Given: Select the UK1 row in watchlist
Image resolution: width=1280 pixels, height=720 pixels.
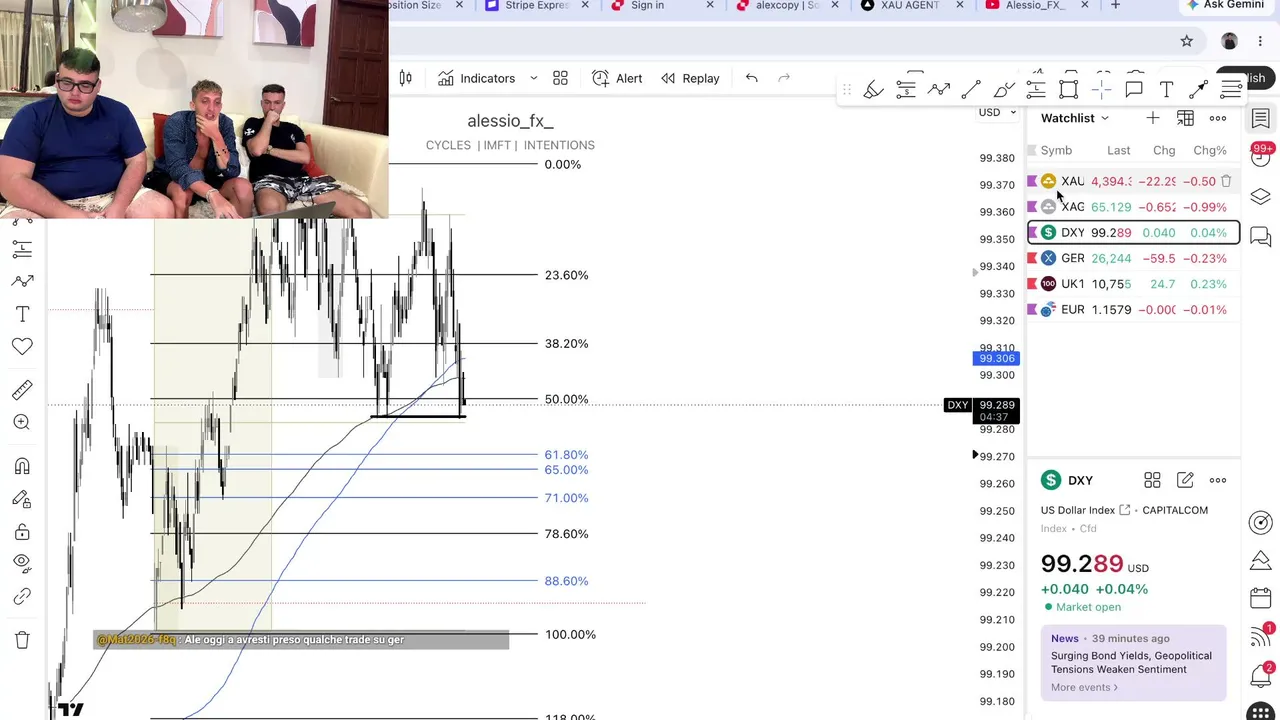Looking at the screenshot, I should pyautogui.click(x=1134, y=284).
